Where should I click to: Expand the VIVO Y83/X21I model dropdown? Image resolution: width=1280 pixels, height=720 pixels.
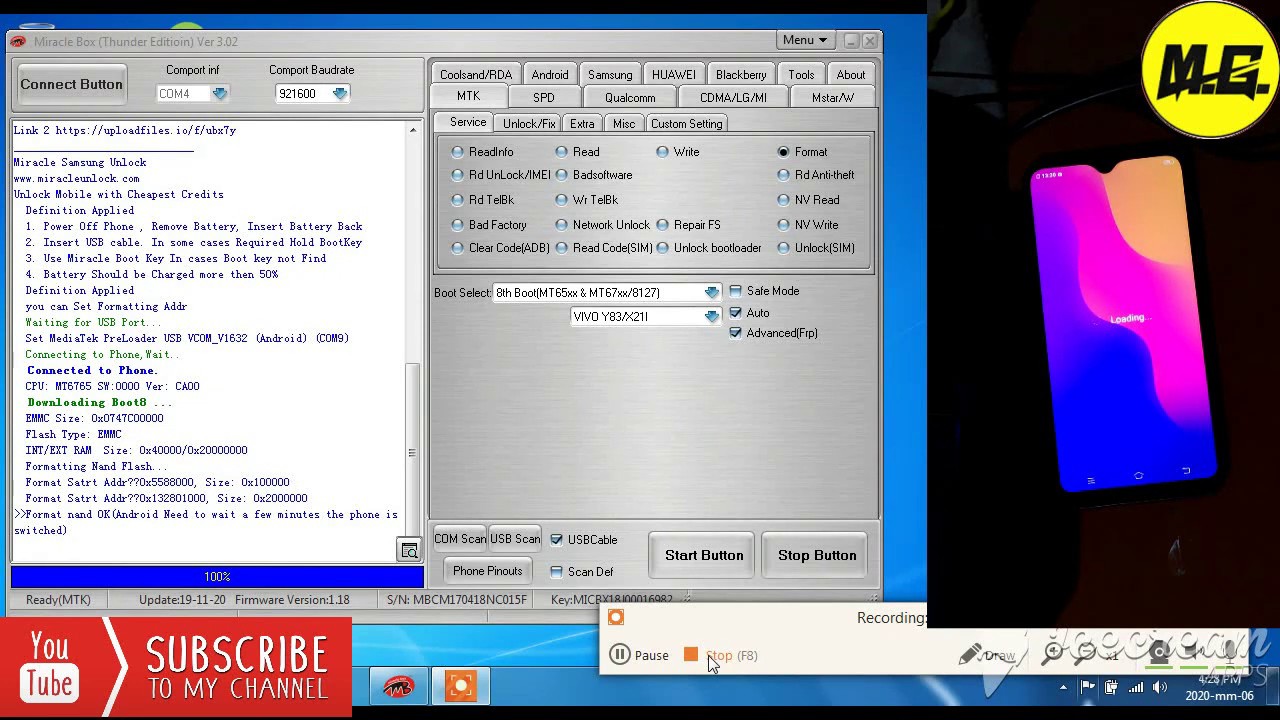click(x=712, y=316)
